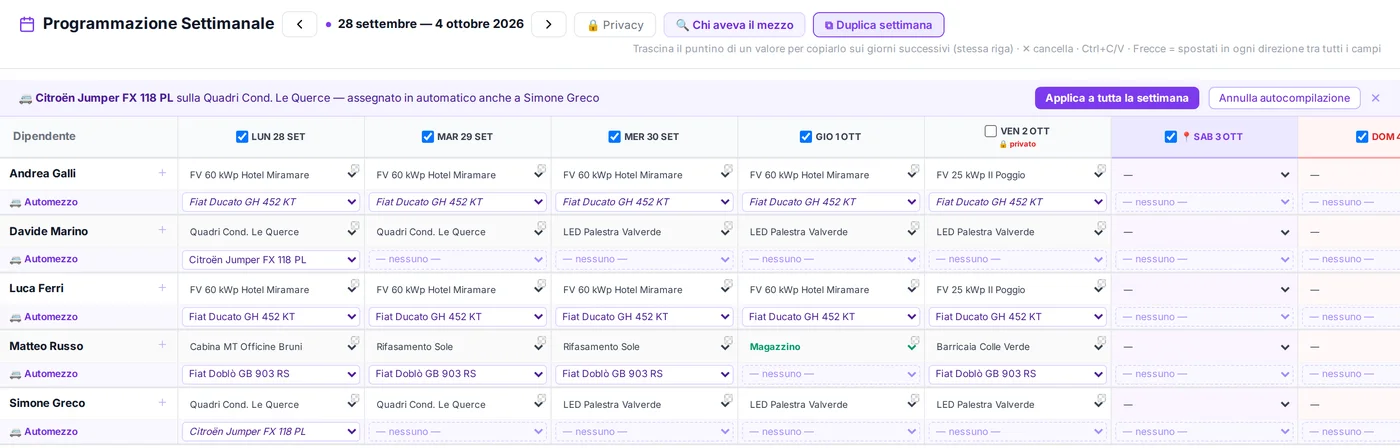Open Andrea Galli's GIO vehicle dropdown Fiat Ducato
Screen dimensions: 1400x448
[x=831, y=202]
